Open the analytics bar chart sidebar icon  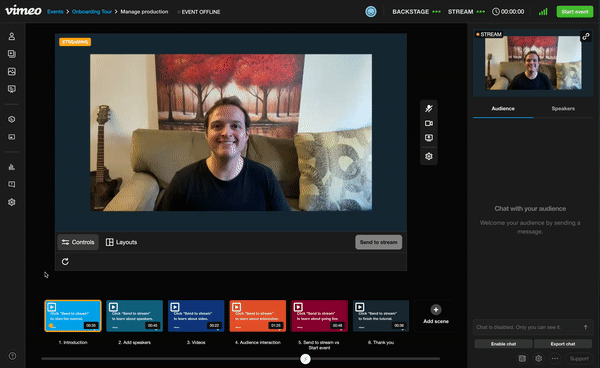(x=12, y=167)
